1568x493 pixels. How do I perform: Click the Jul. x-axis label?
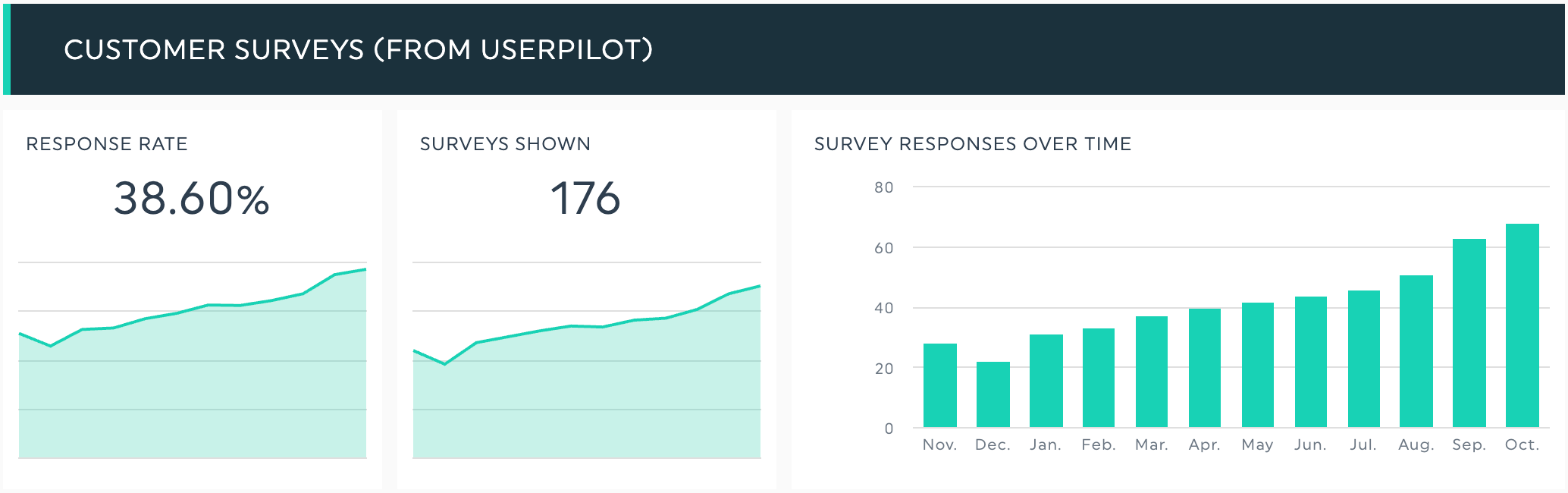click(1364, 446)
